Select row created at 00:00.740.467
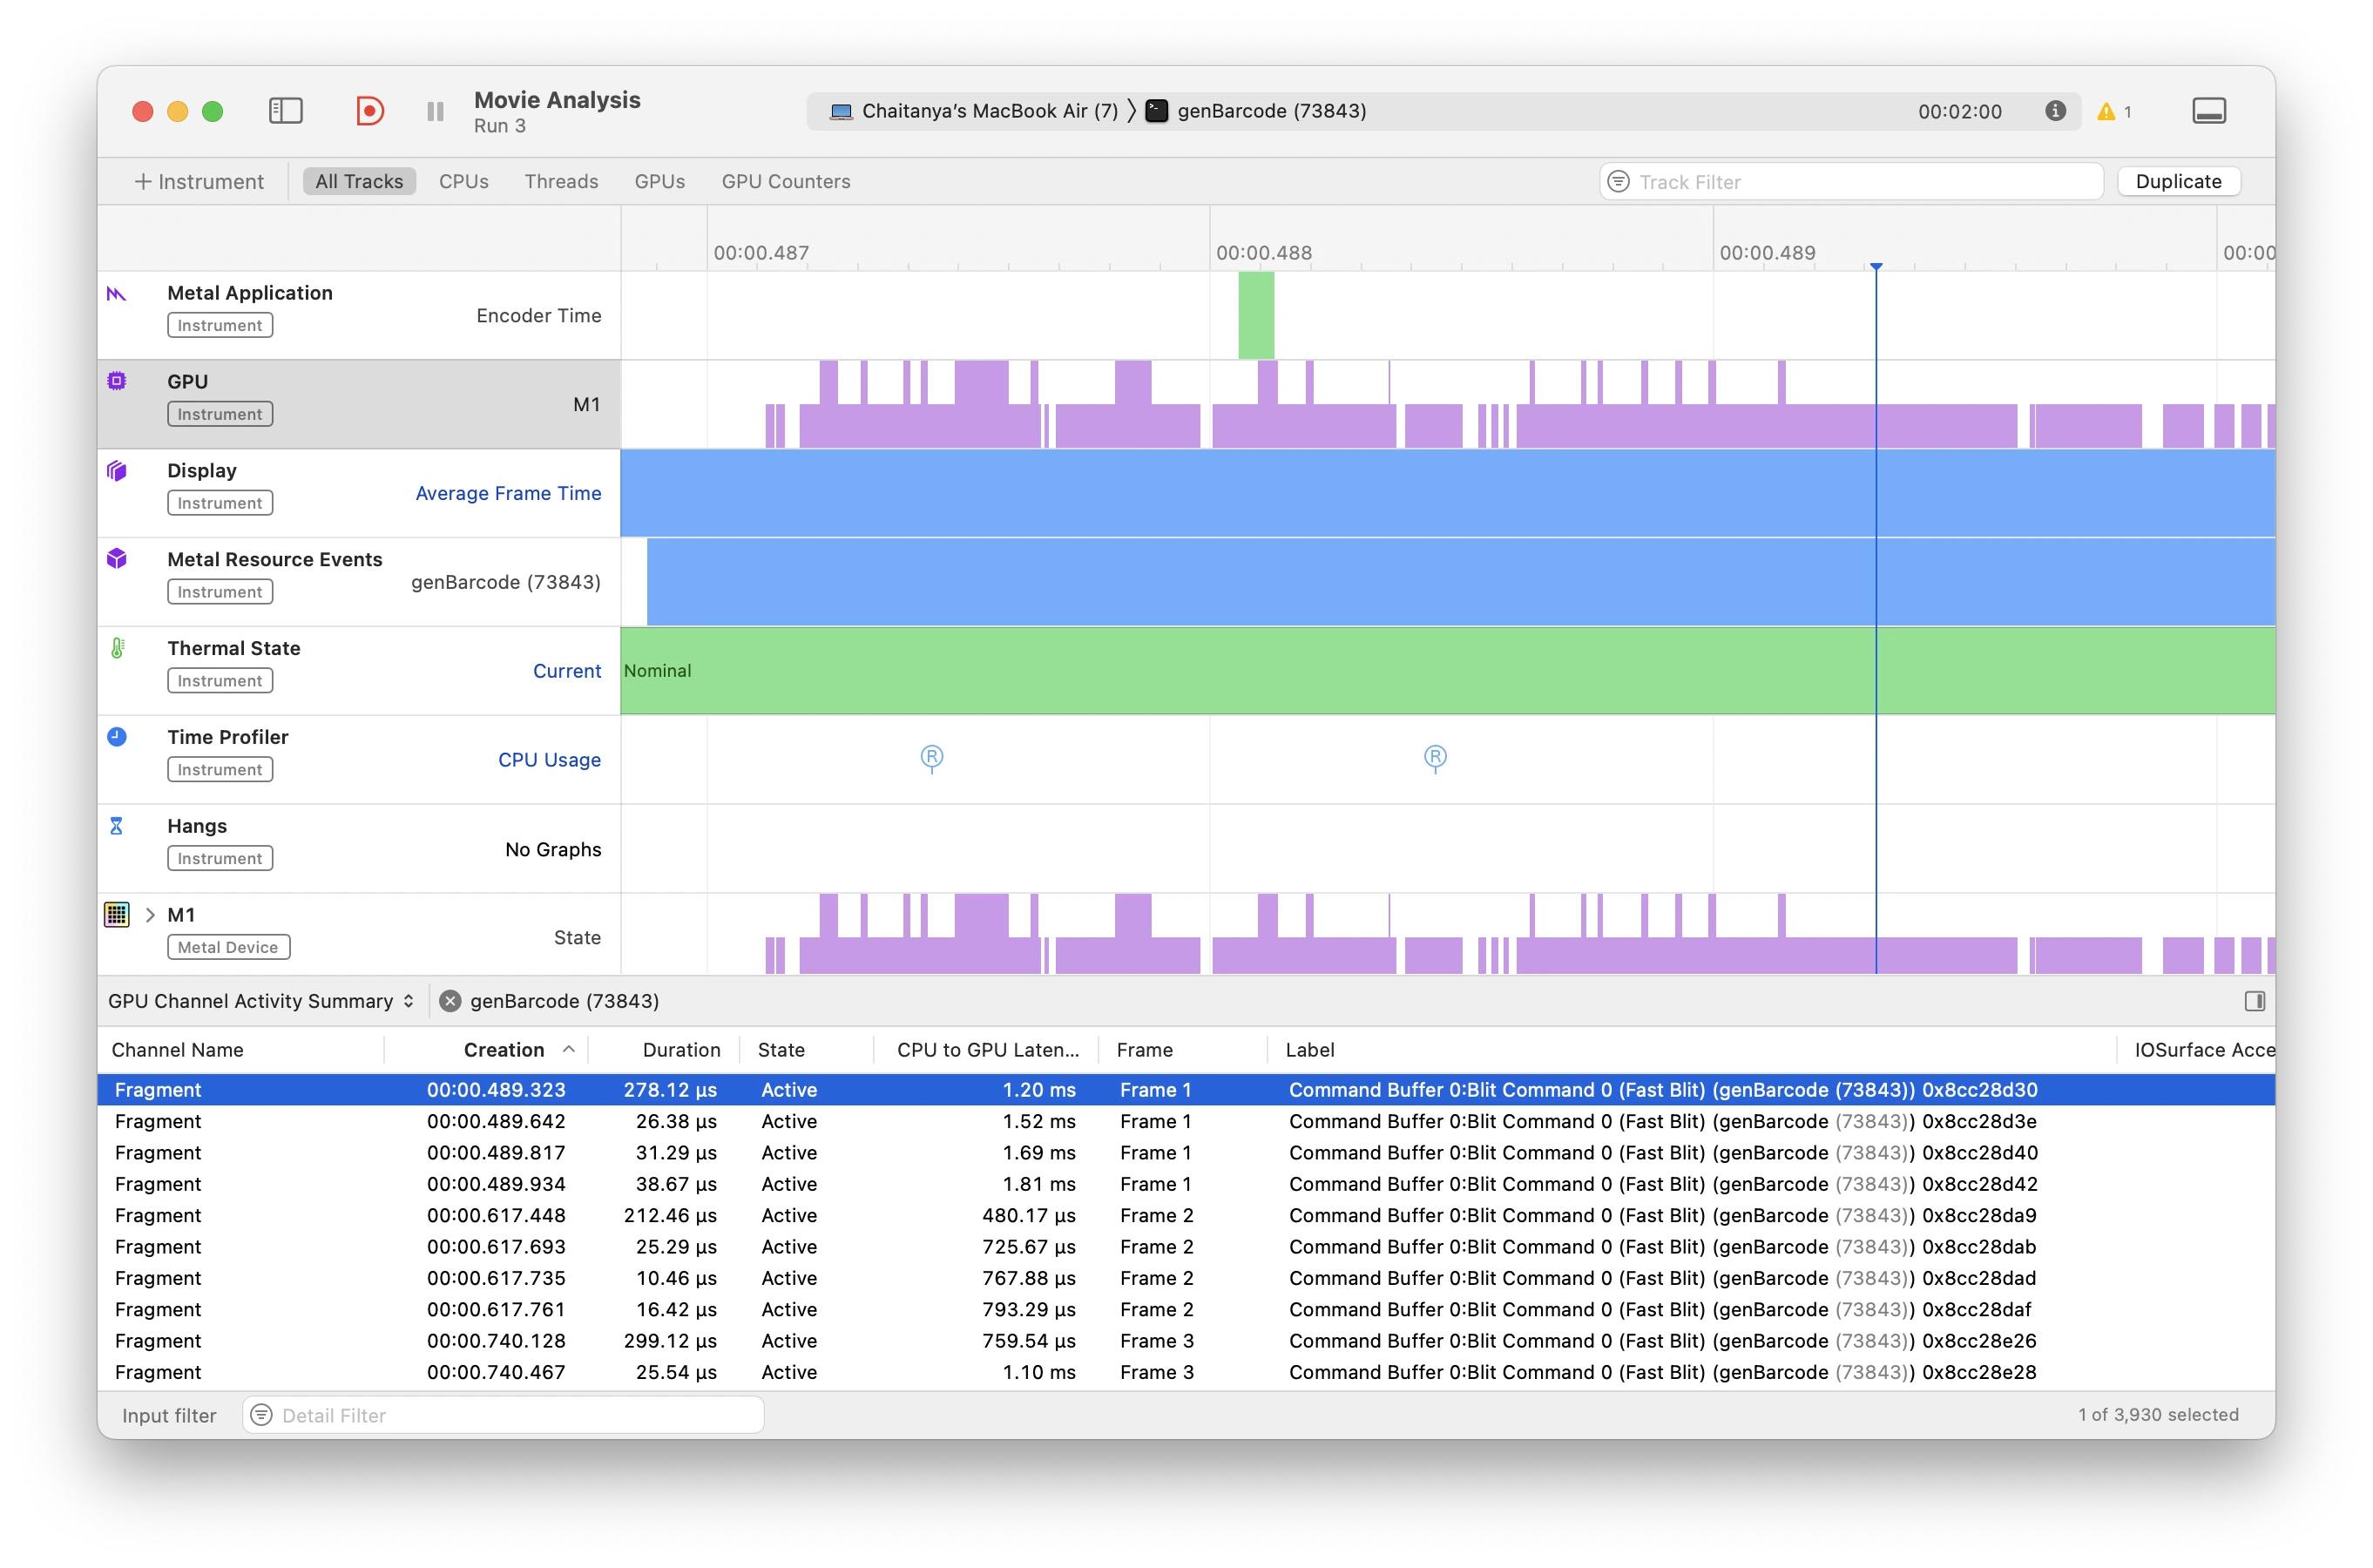The image size is (2373, 1568). [x=1186, y=1372]
